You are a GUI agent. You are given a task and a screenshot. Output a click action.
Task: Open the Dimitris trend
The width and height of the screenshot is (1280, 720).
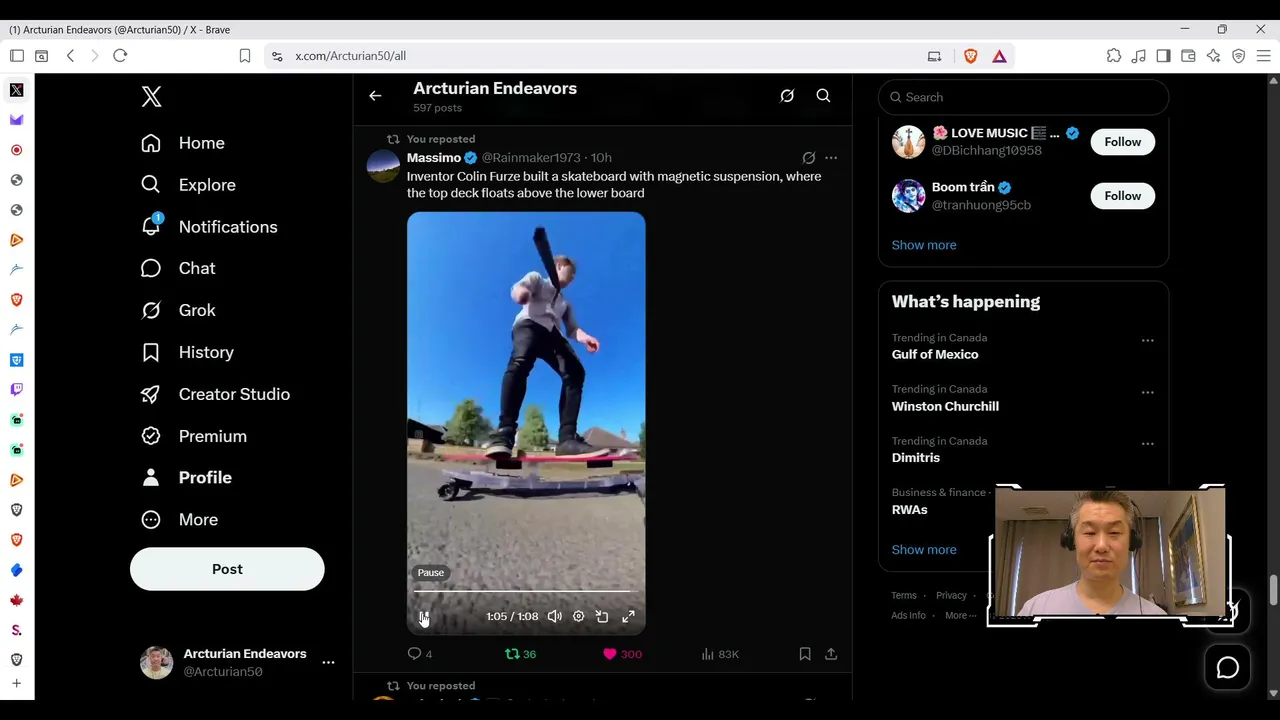pyautogui.click(x=916, y=458)
